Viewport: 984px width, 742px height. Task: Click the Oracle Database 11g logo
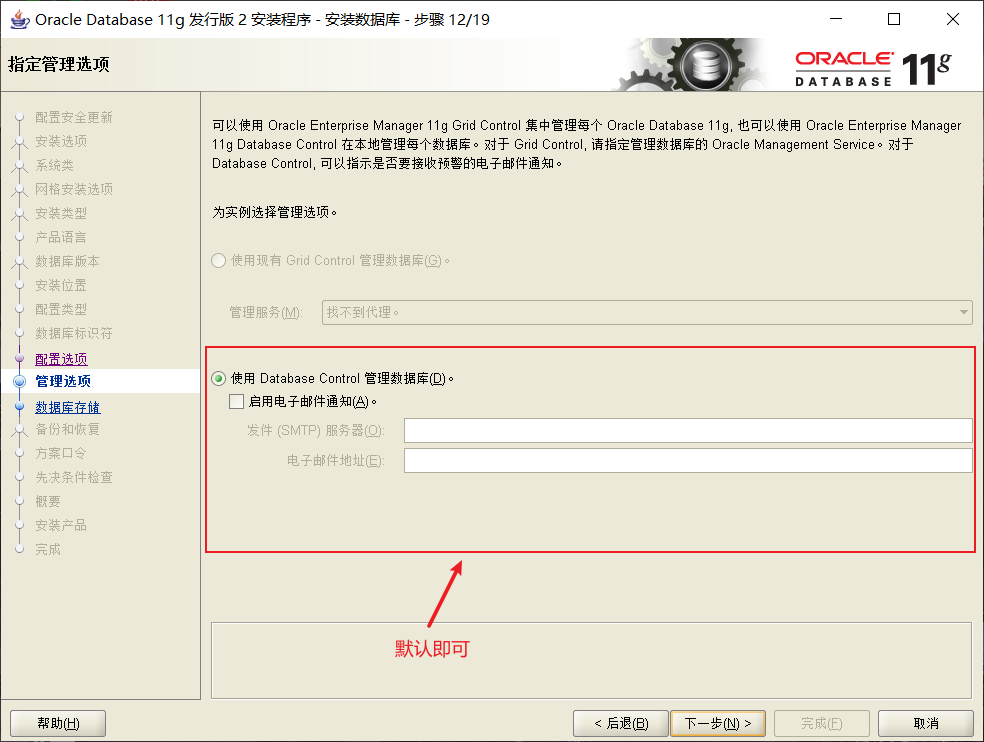tap(874, 68)
